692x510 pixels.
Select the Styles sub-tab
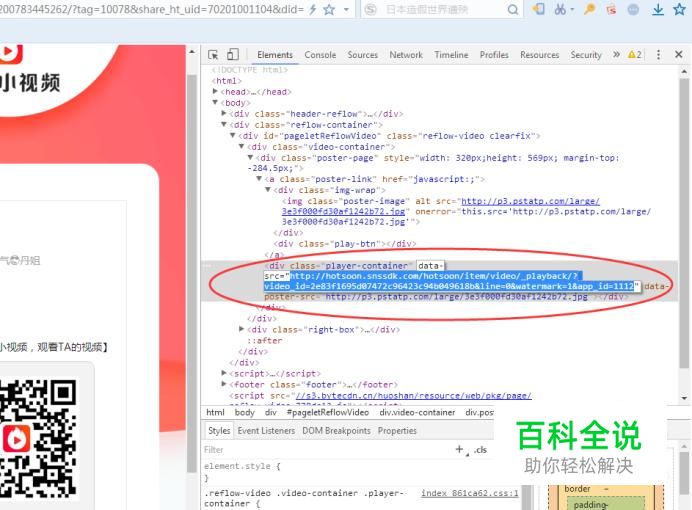click(x=219, y=431)
